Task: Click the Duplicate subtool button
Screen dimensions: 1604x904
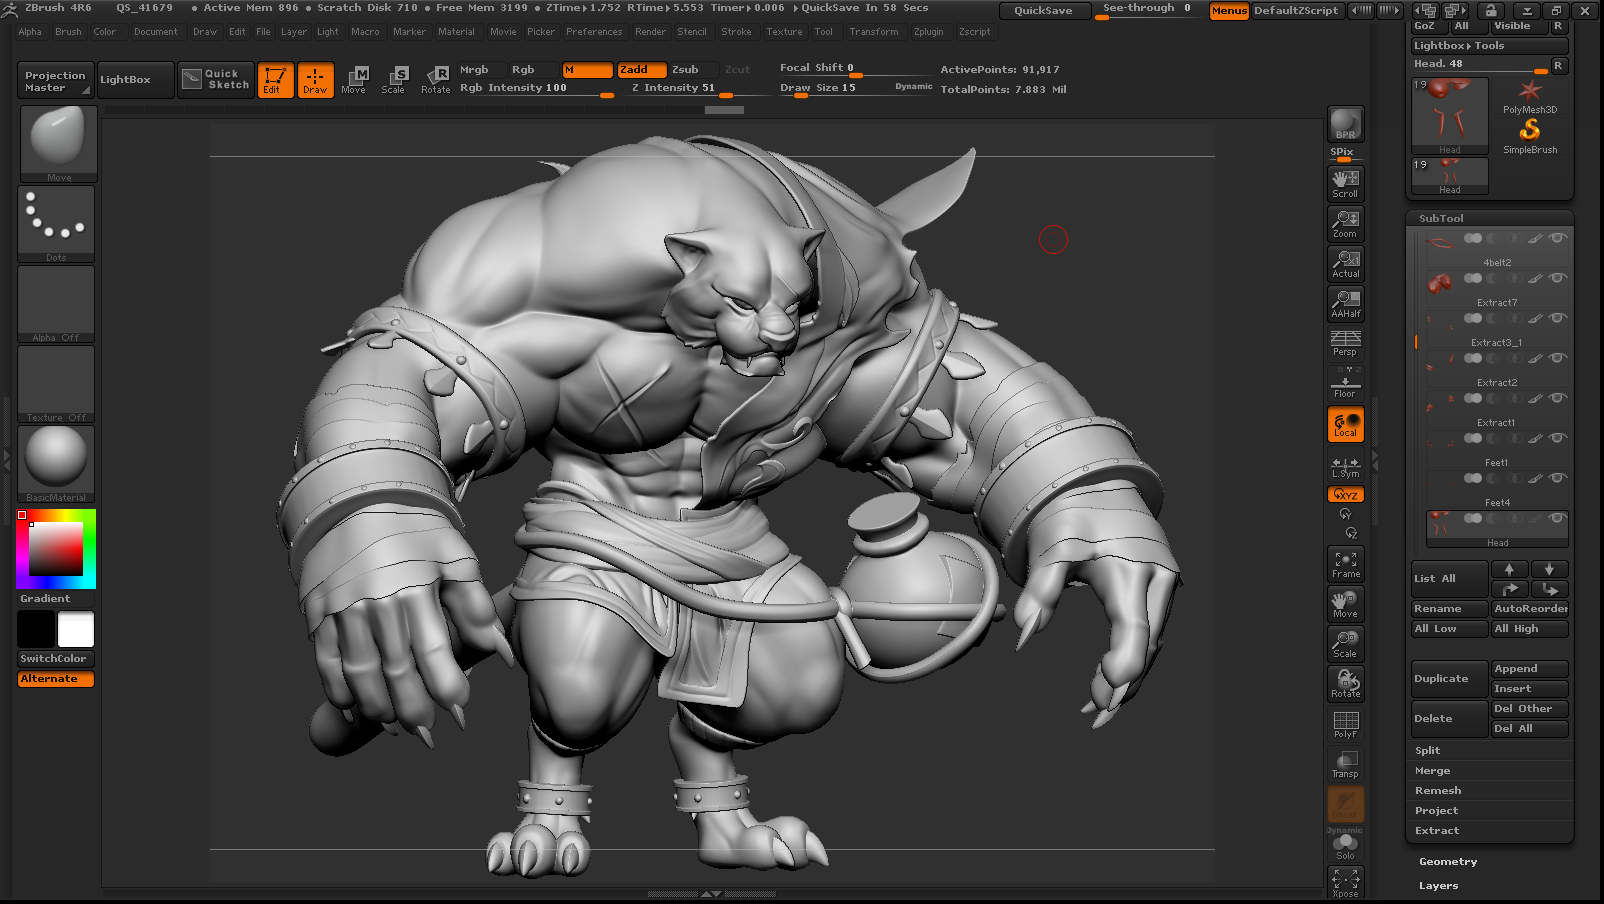Action: coord(1449,679)
